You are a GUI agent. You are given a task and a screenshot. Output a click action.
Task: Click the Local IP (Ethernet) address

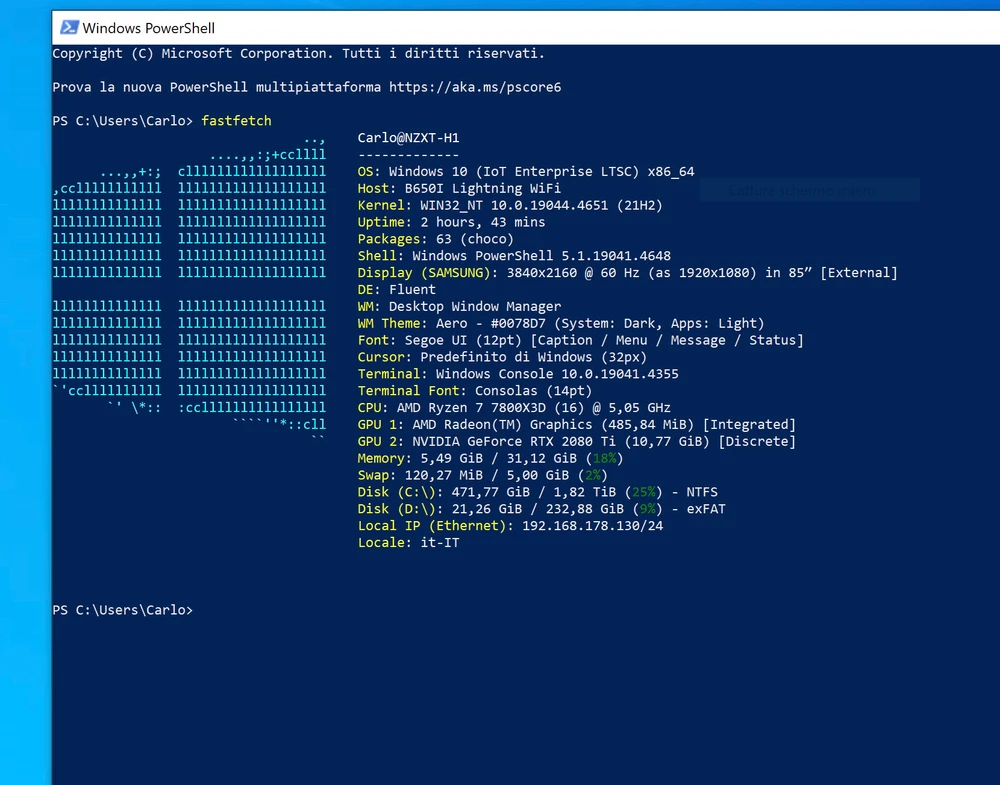pyautogui.click(x=592, y=526)
